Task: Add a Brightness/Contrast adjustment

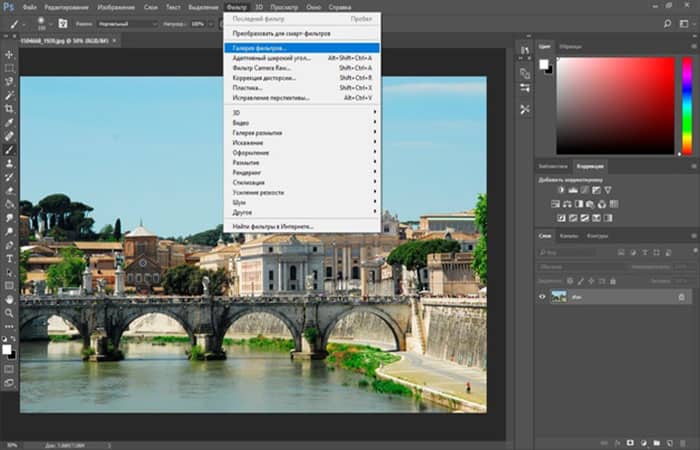Action: pyautogui.click(x=561, y=190)
